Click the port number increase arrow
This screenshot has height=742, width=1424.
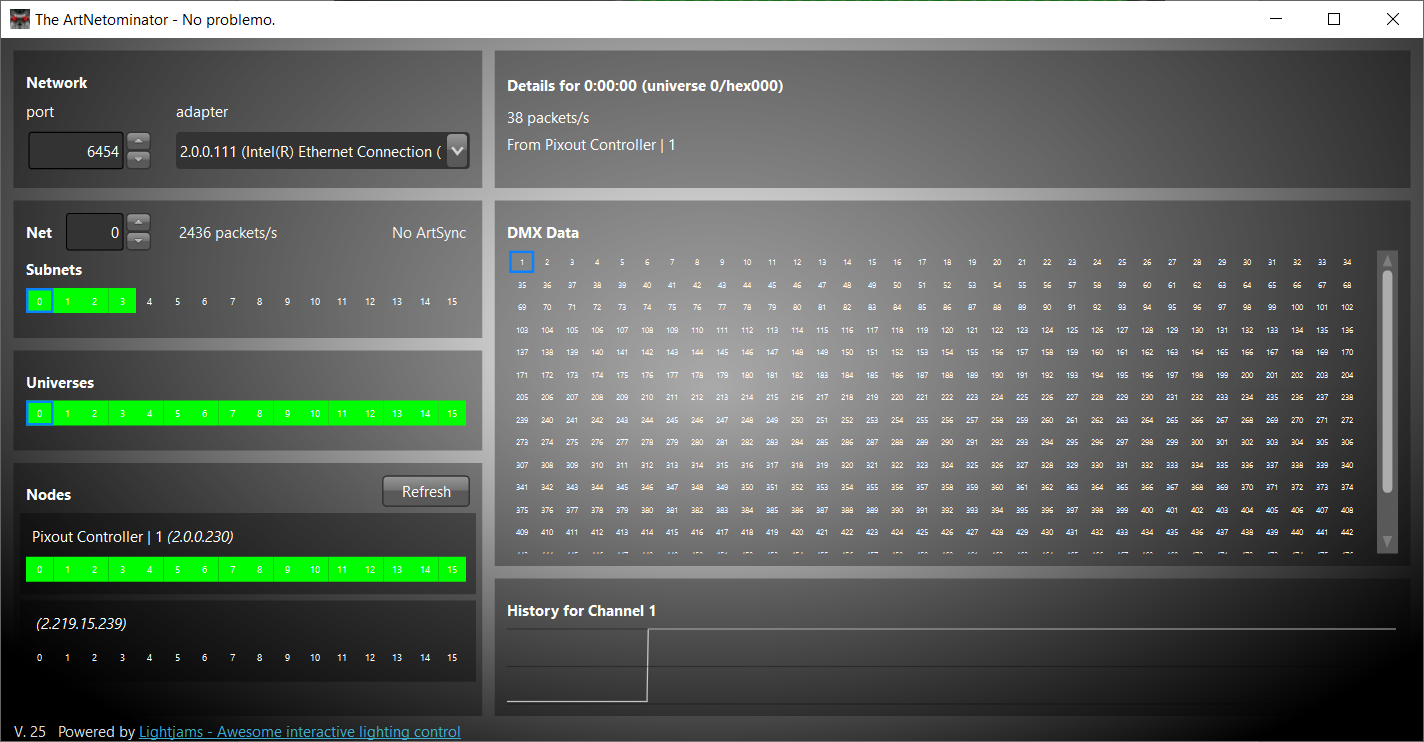(139, 142)
